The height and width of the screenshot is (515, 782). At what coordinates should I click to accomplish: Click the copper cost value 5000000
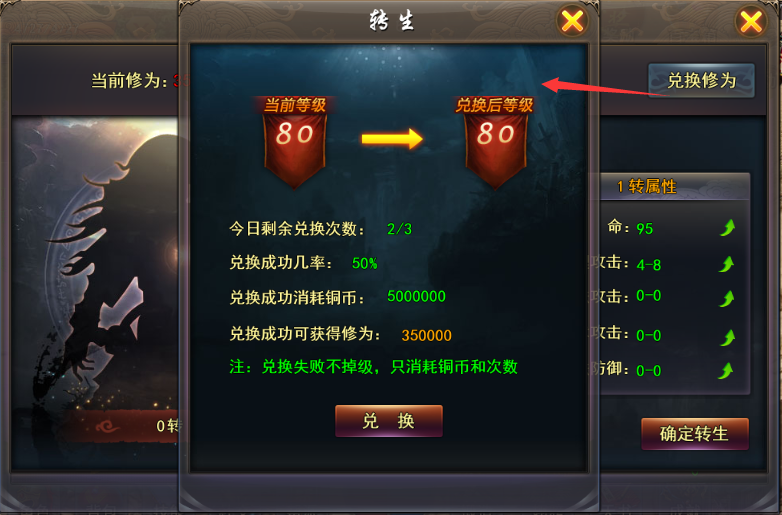tap(416, 296)
